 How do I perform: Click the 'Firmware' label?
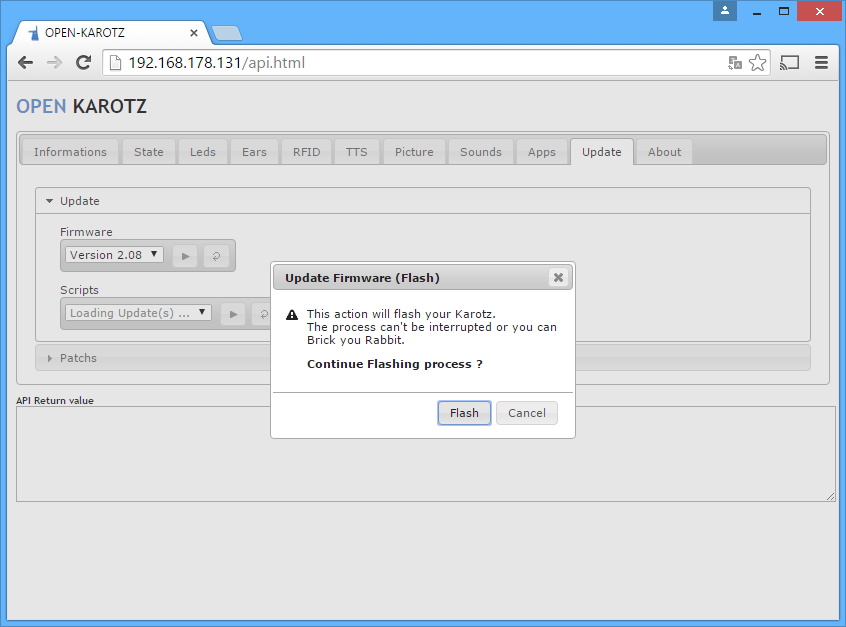click(86, 232)
